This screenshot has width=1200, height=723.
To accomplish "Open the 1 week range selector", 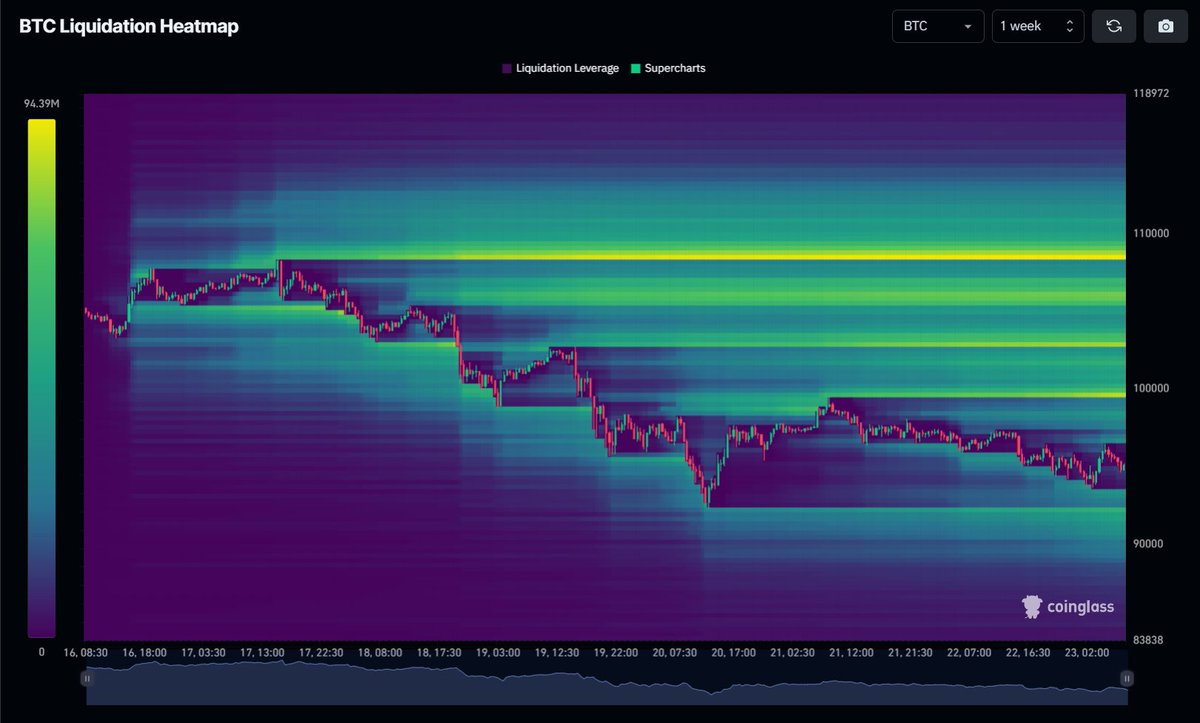I will coord(1038,26).
